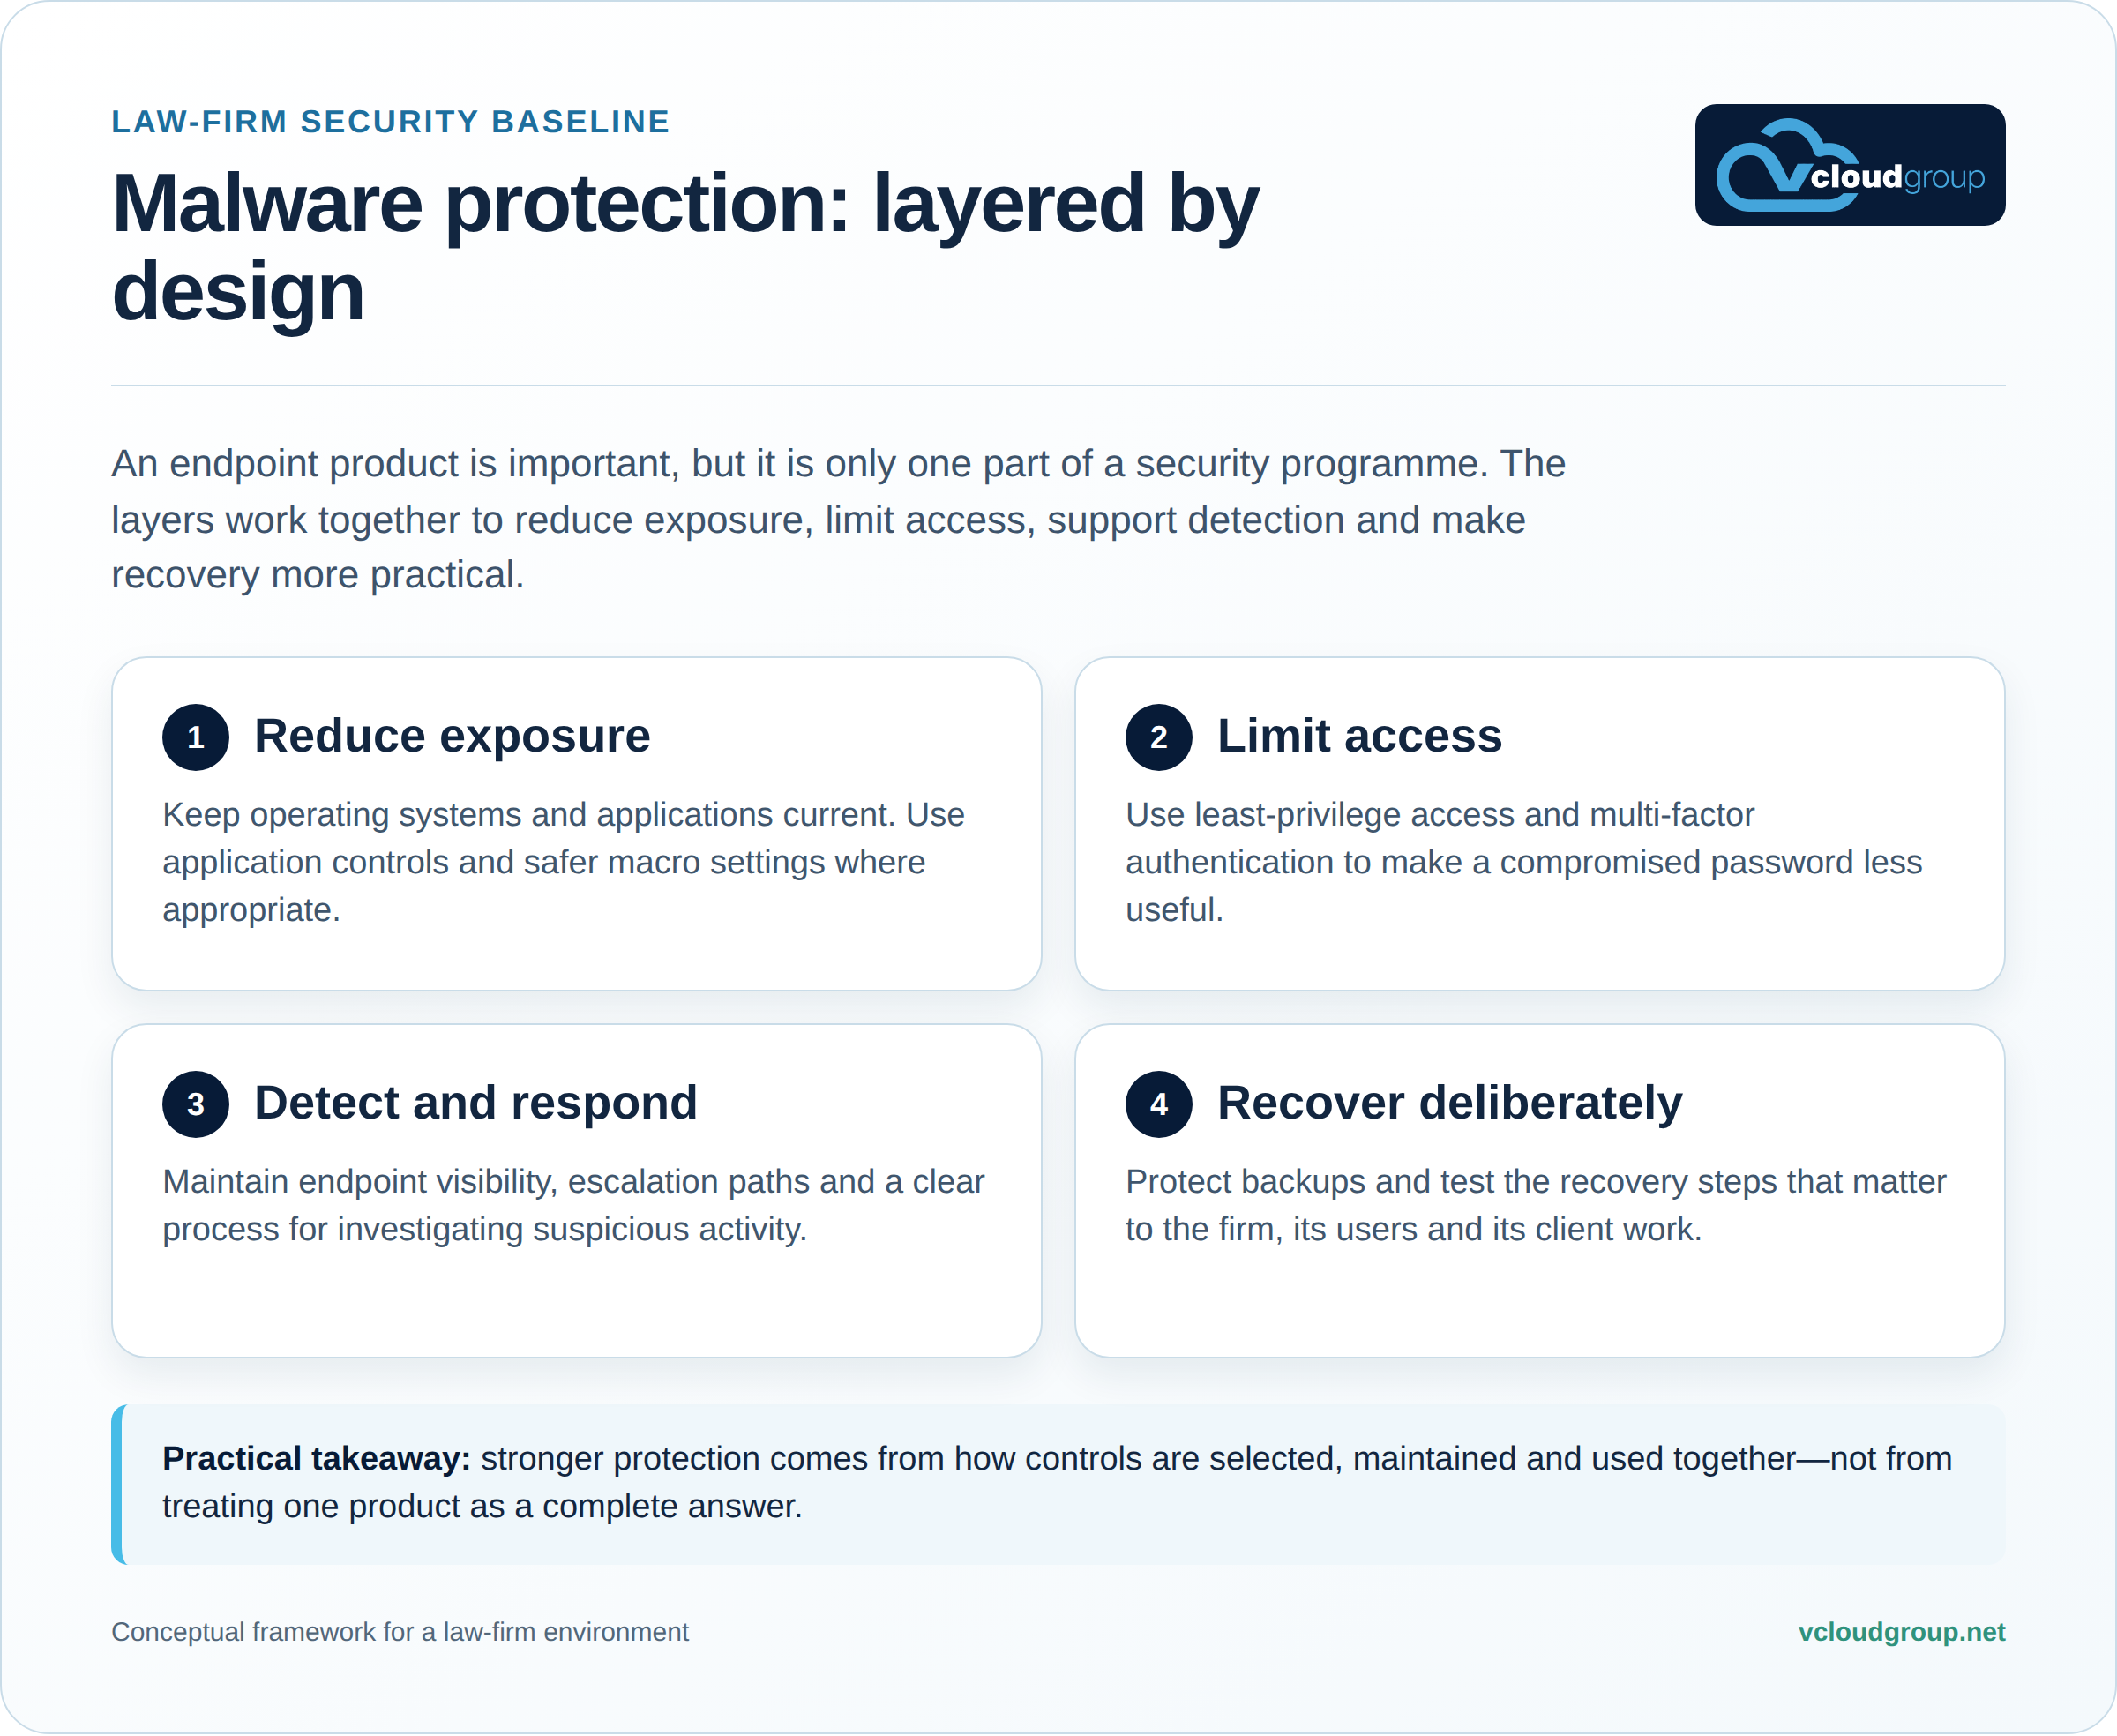Click the number 4 badge
Screen dimensions: 2117x1736
coord(1159,1104)
